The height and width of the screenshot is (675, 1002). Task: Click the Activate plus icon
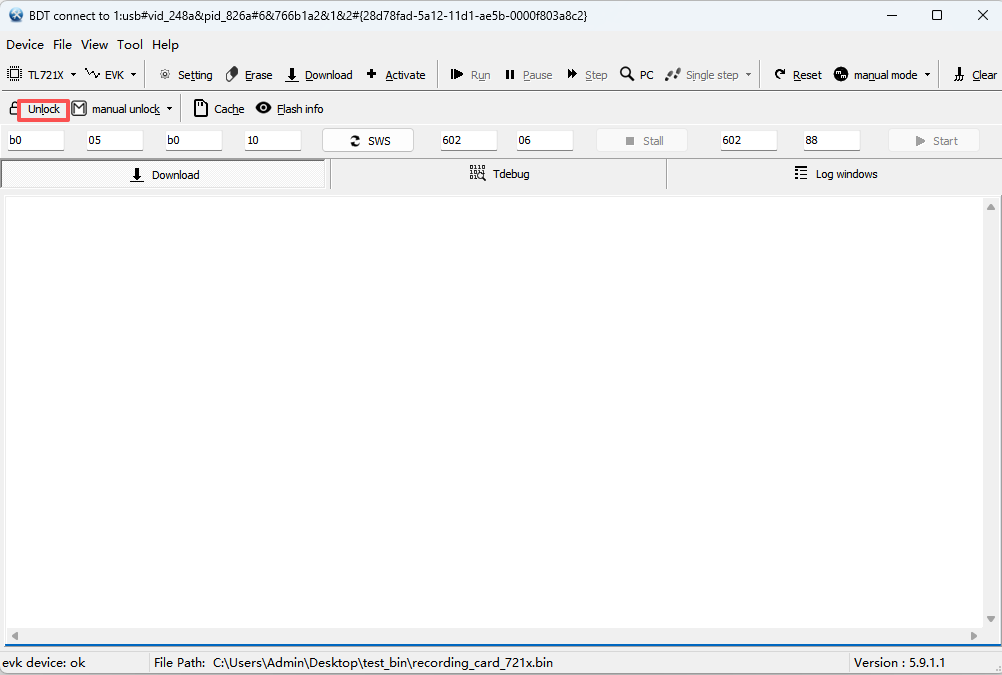point(371,74)
